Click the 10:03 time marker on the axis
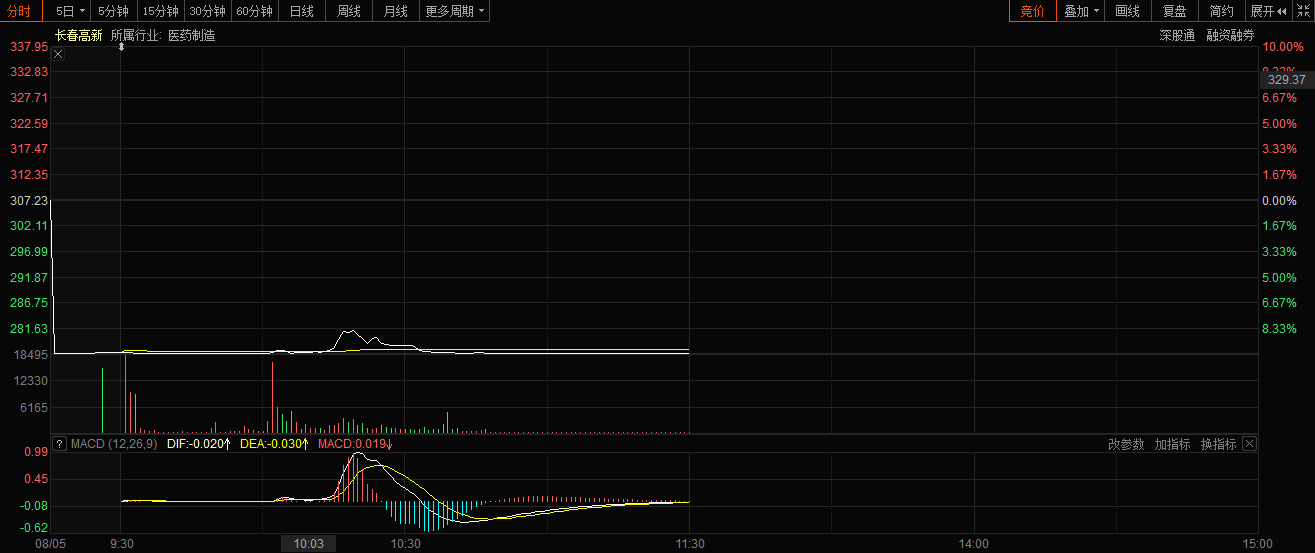The image size is (1315, 553). point(309,543)
